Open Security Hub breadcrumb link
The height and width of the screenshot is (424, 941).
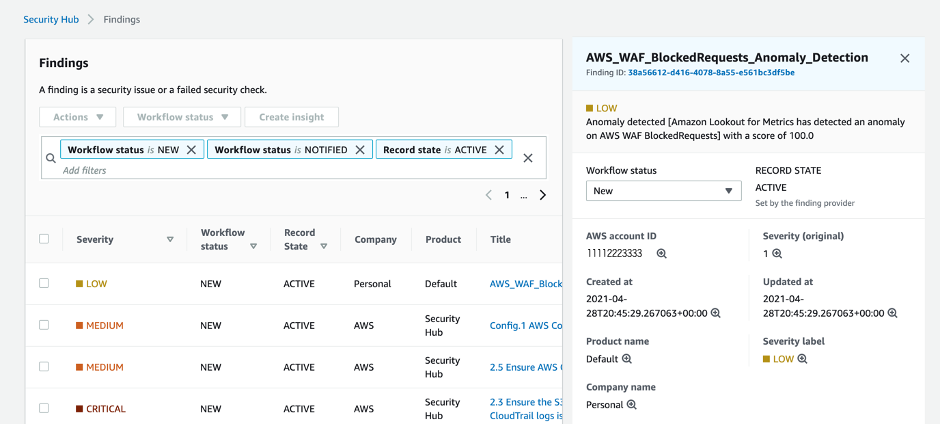pos(51,19)
